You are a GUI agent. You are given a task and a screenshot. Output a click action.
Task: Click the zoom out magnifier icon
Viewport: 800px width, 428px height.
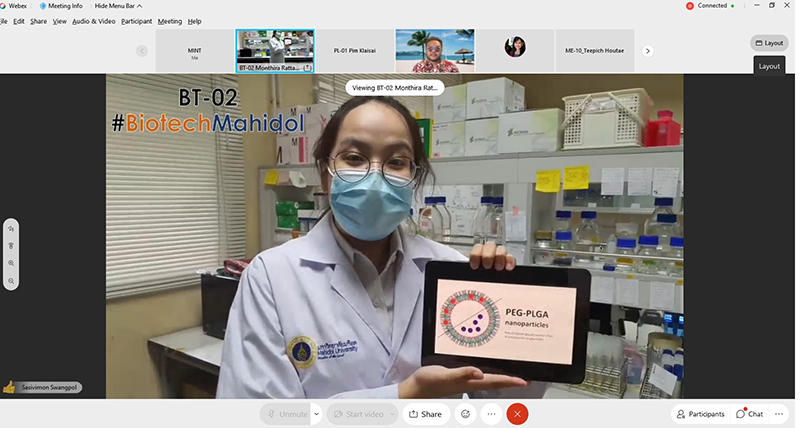click(x=11, y=281)
